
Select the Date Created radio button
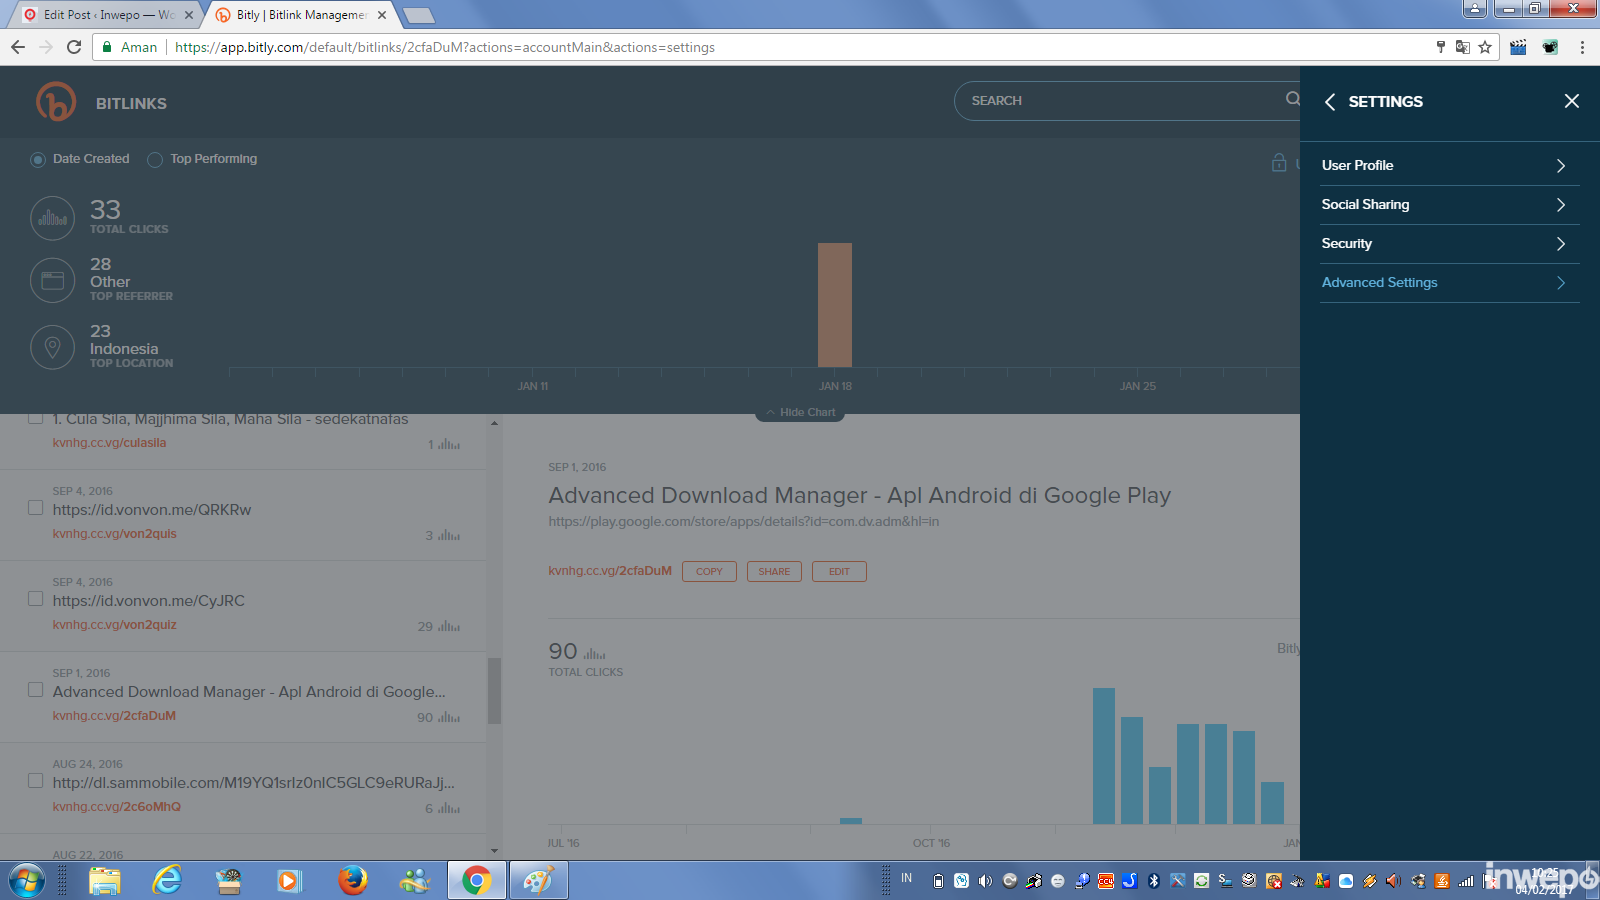click(38, 160)
